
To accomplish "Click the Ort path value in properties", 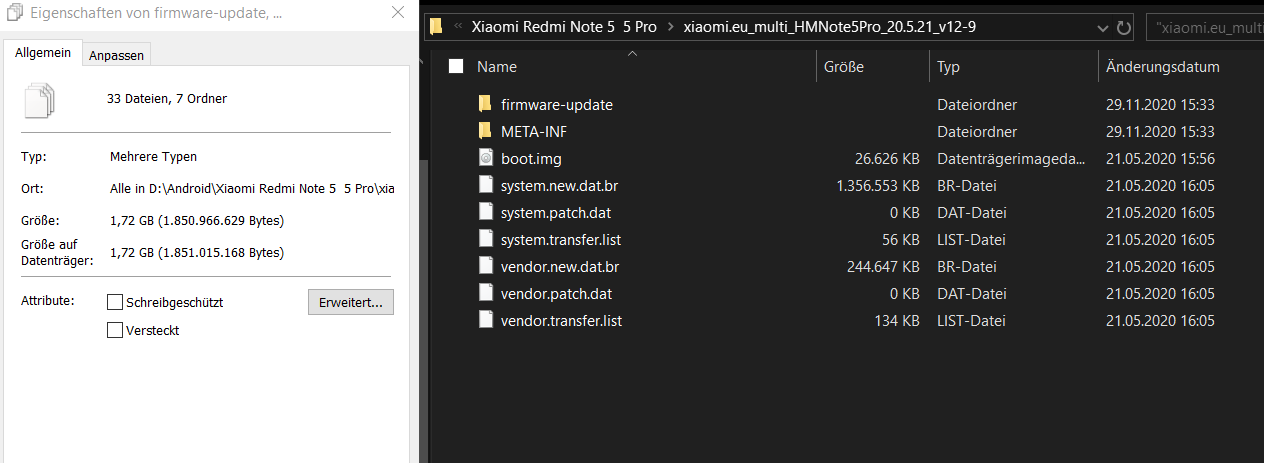I will pos(251,189).
